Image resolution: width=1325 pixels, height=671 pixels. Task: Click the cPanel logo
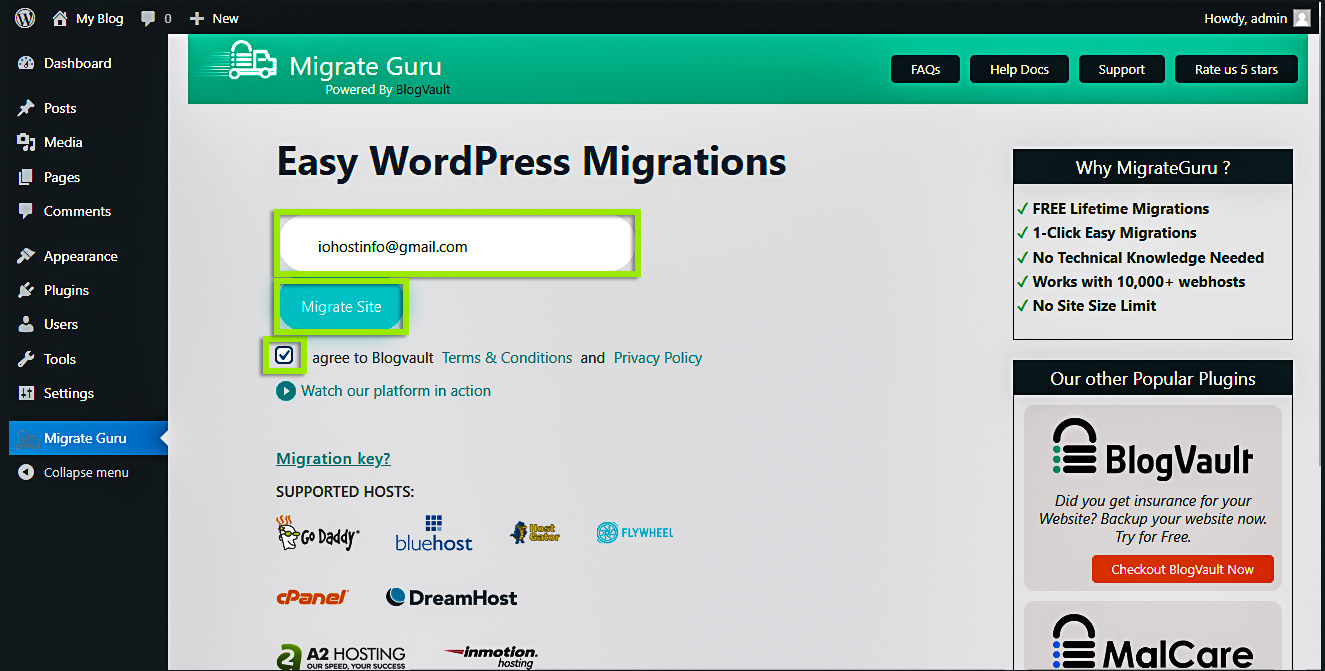pos(313,596)
